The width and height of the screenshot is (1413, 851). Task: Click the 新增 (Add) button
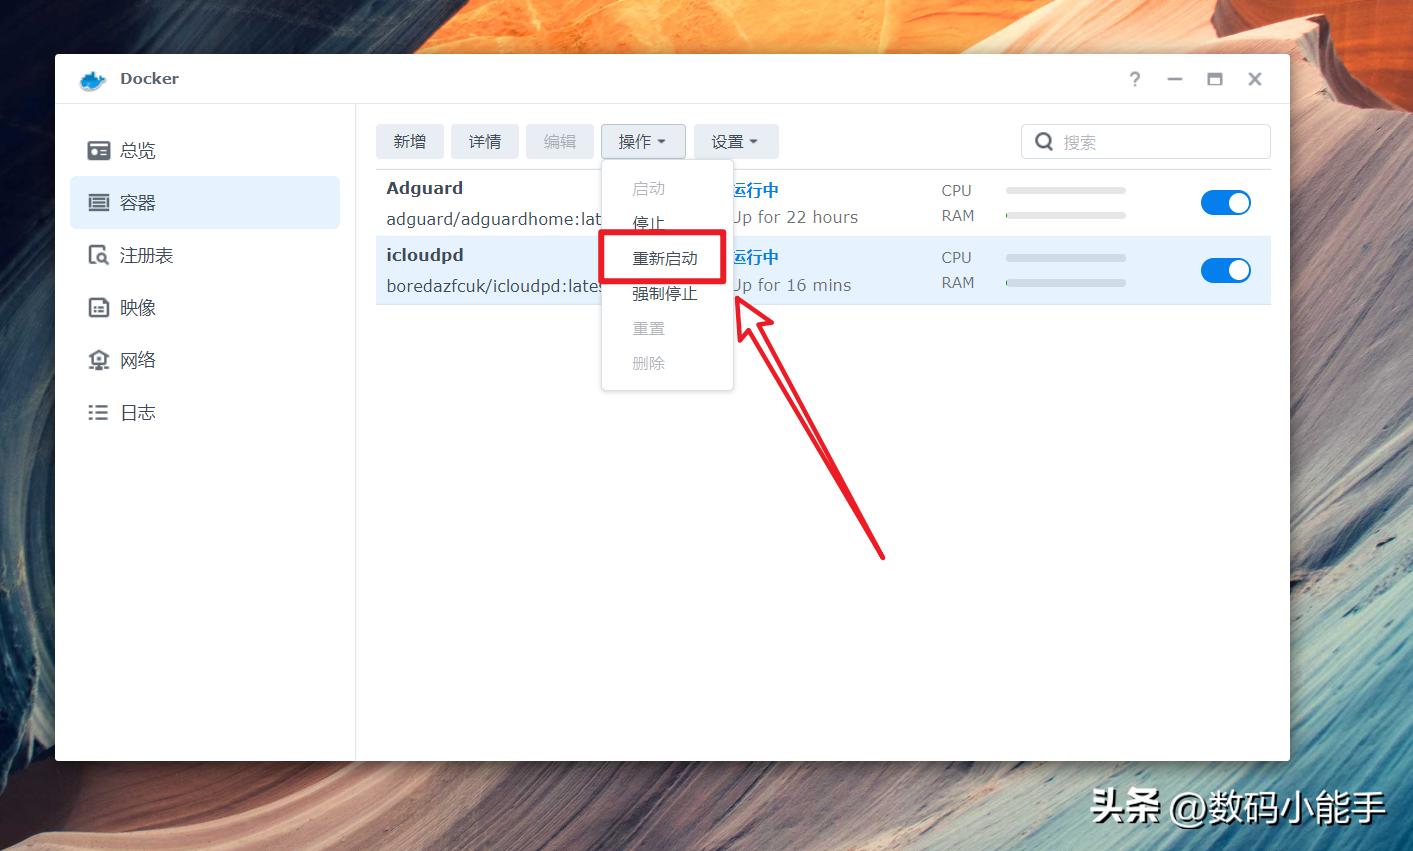coord(409,141)
